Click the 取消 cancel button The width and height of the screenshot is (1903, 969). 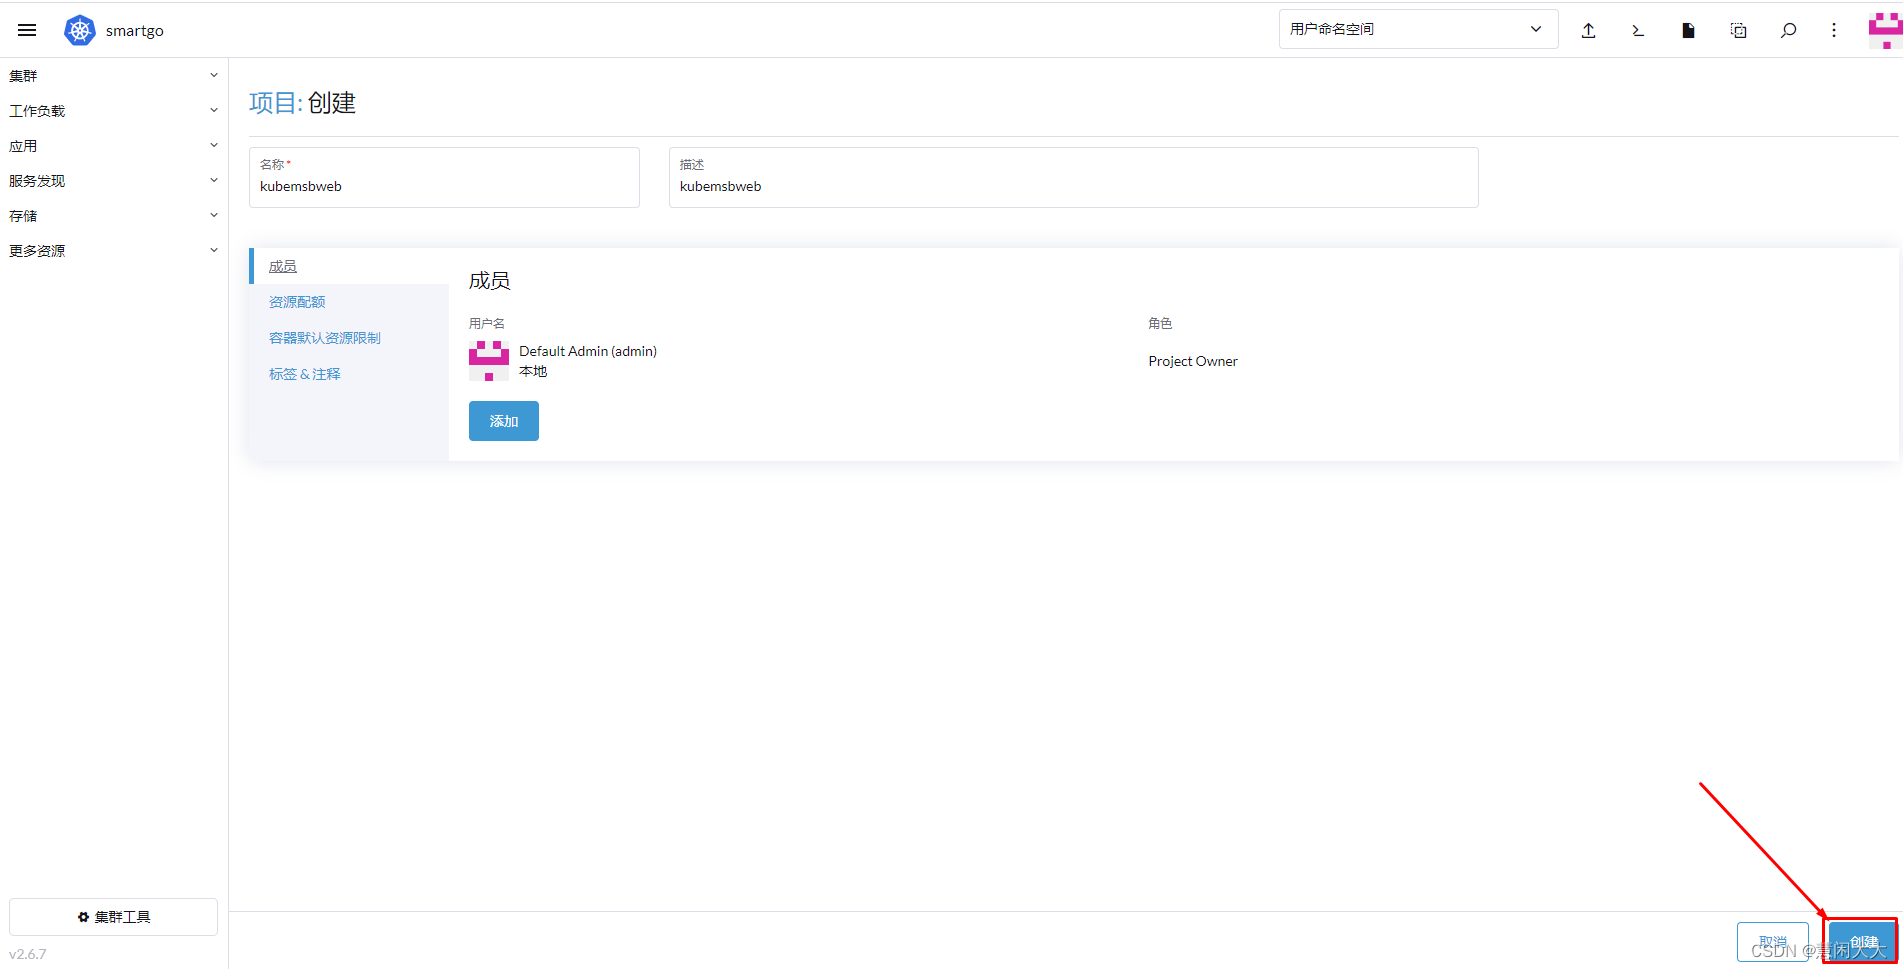coord(1773,942)
